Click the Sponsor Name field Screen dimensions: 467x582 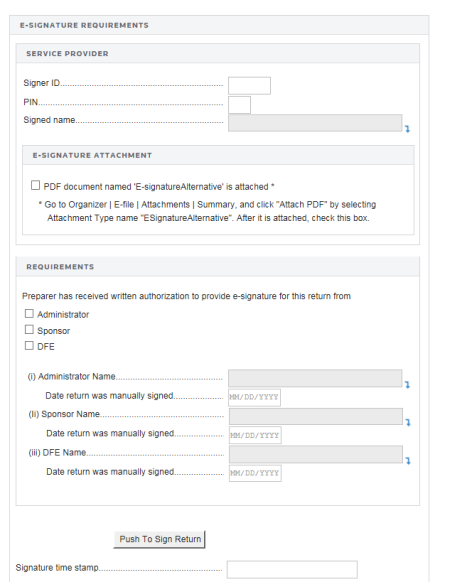click(316, 416)
